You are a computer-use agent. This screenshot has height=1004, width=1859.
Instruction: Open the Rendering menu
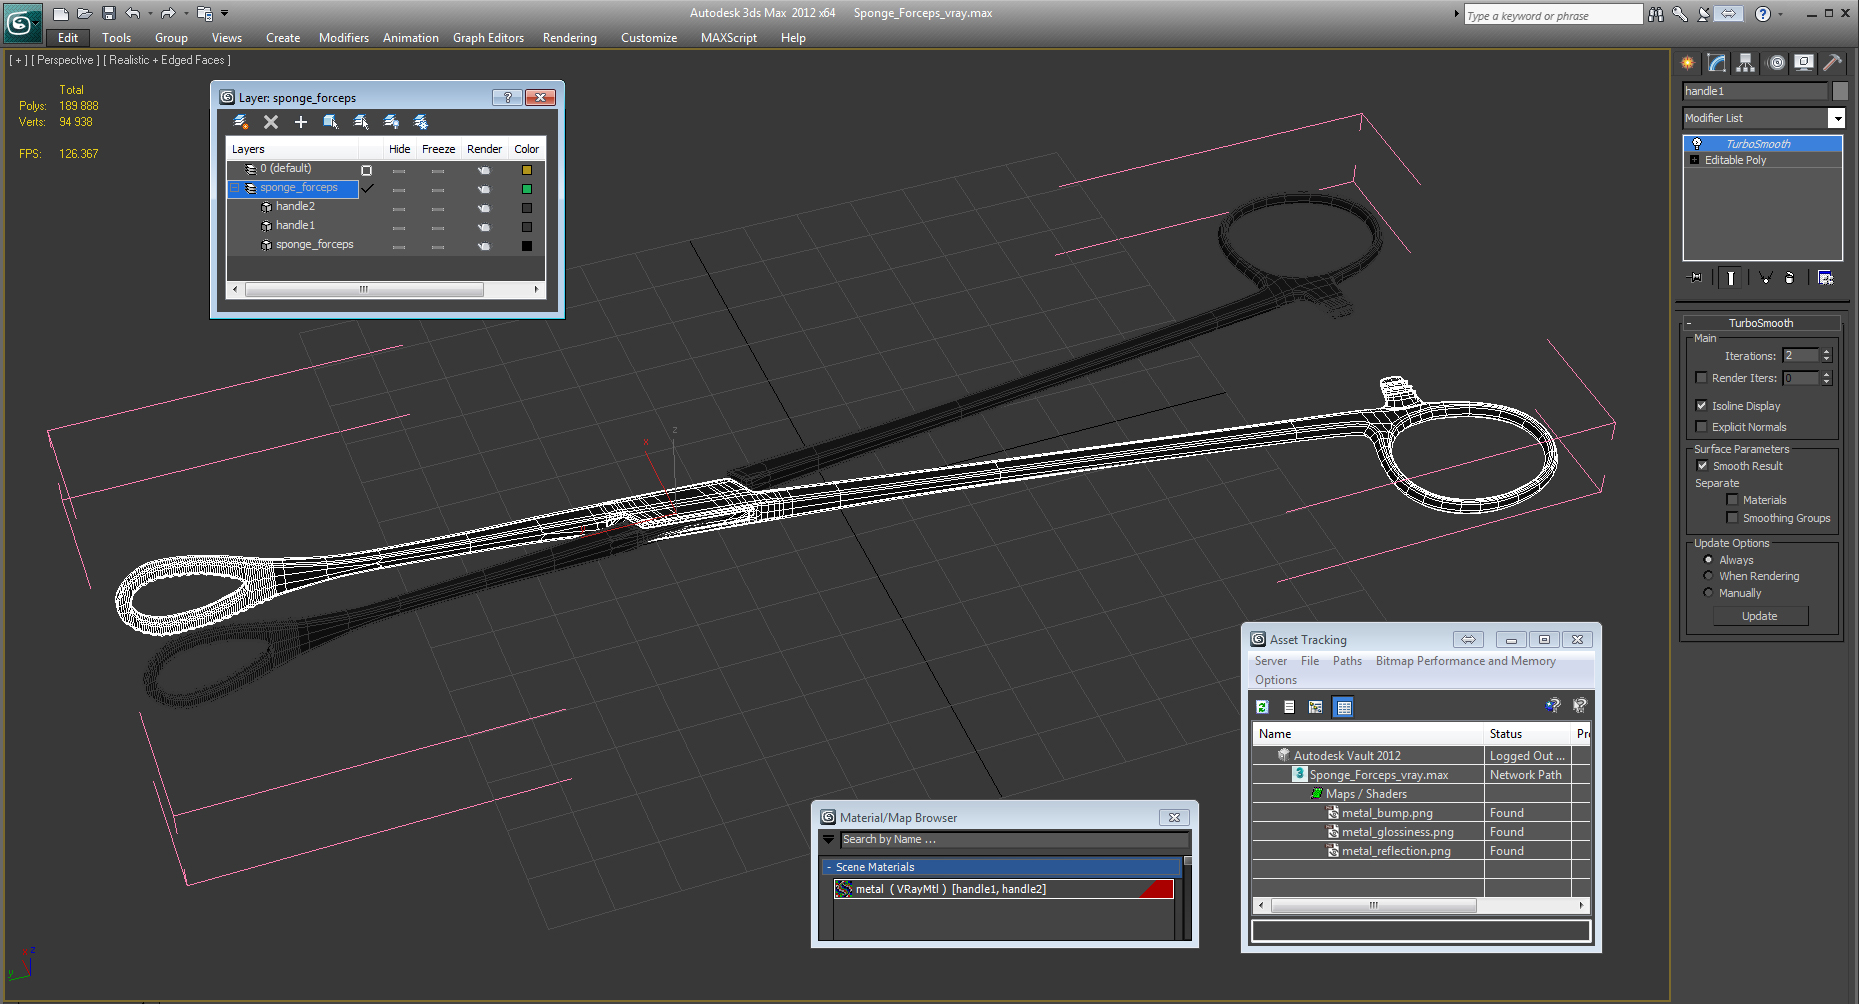click(570, 38)
